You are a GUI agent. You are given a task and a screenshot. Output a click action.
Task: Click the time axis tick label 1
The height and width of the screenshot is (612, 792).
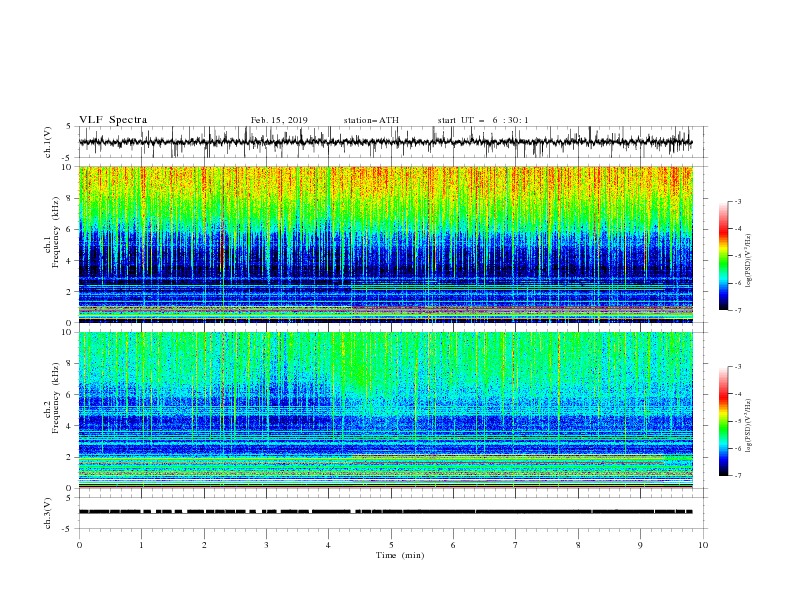pos(141,545)
